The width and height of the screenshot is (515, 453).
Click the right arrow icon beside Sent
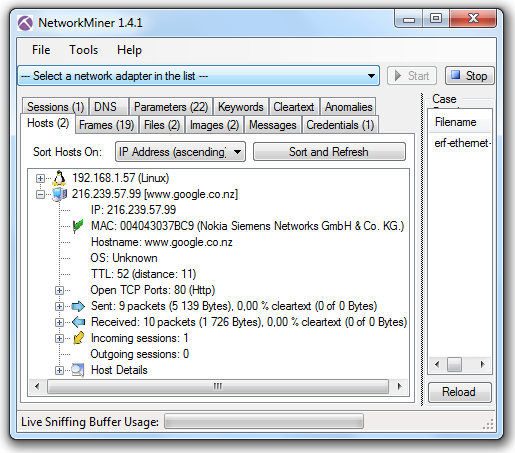pyautogui.click(x=78, y=306)
